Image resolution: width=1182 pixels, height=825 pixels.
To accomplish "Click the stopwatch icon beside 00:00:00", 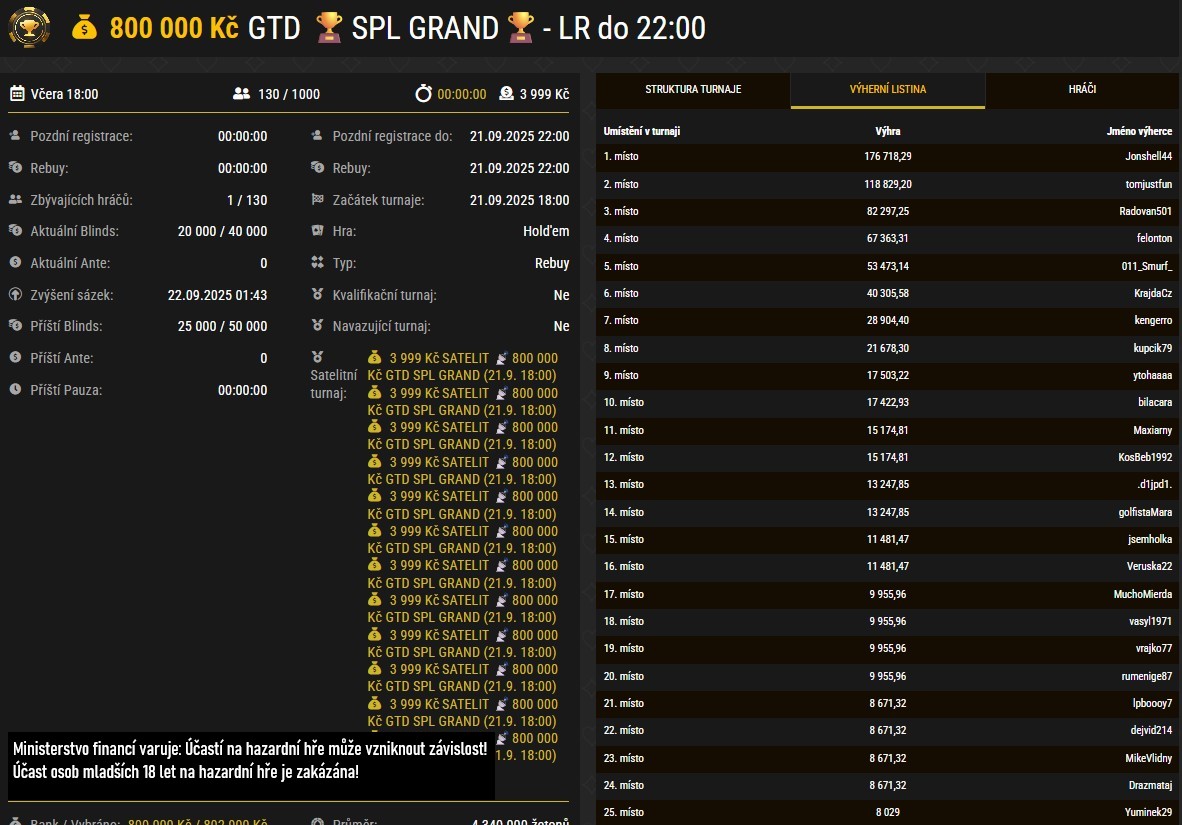I will pos(424,94).
